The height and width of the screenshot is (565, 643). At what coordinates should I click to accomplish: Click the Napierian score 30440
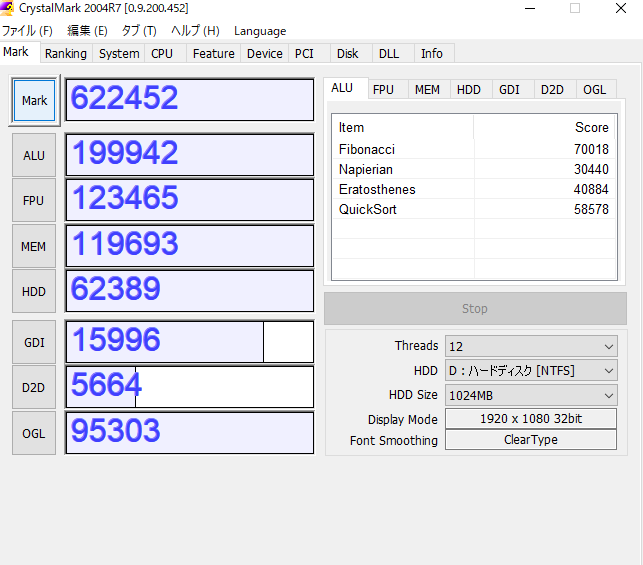tap(591, 169)
